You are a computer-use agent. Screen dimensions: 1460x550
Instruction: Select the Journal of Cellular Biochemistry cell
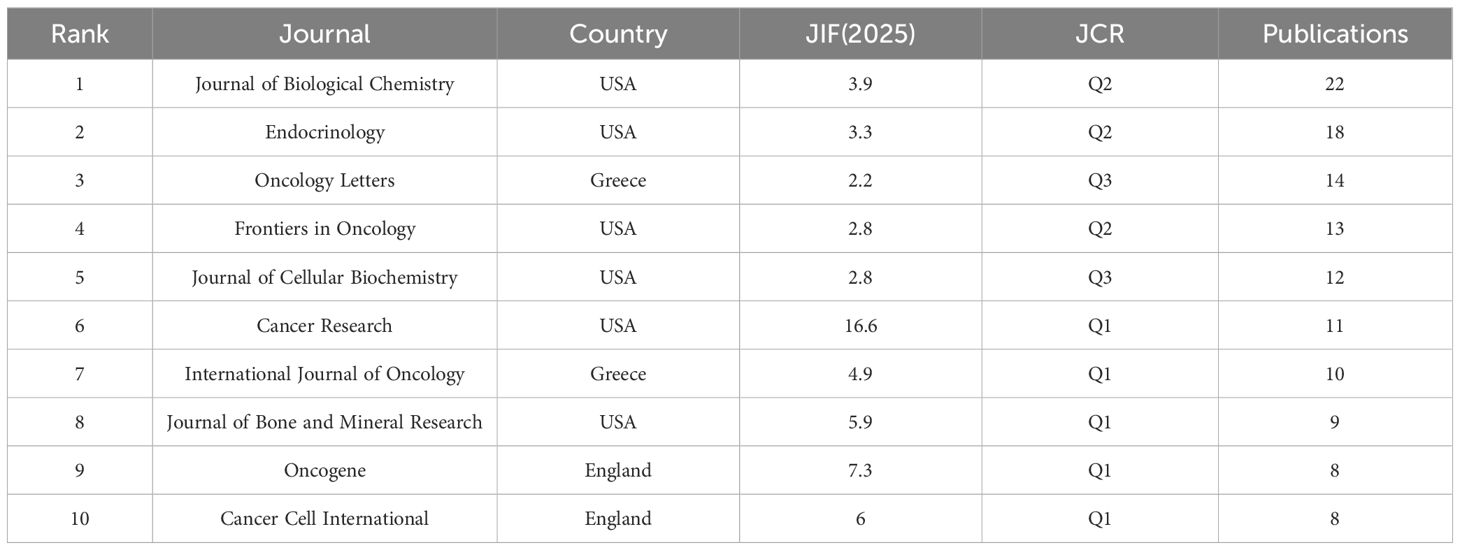pos(324,277)
